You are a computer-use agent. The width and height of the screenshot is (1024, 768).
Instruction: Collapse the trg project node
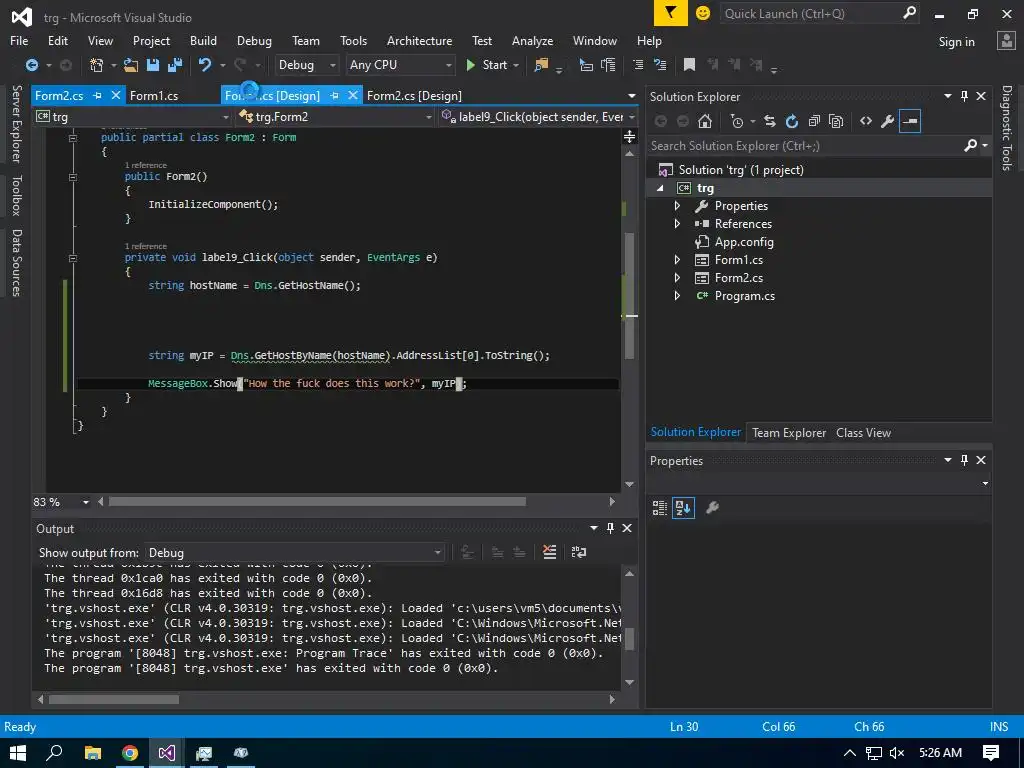pos(660,188)
